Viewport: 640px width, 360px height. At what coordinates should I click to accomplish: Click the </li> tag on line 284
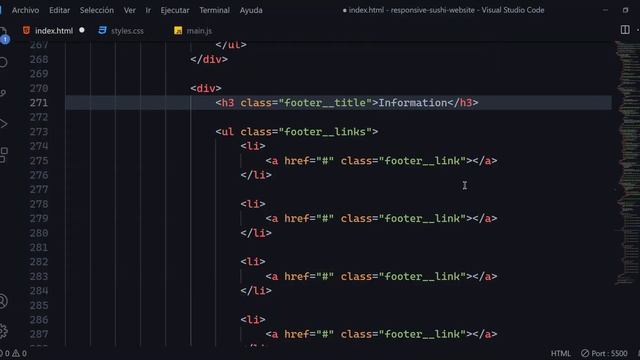pyautogui.click(x=256, y=291)
